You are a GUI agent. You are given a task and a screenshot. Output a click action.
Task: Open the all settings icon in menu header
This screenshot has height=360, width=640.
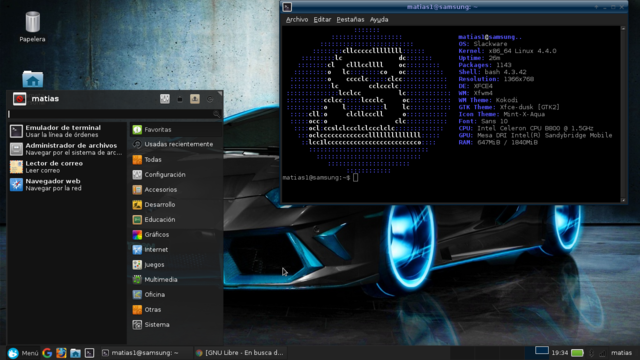click(165, 99)
